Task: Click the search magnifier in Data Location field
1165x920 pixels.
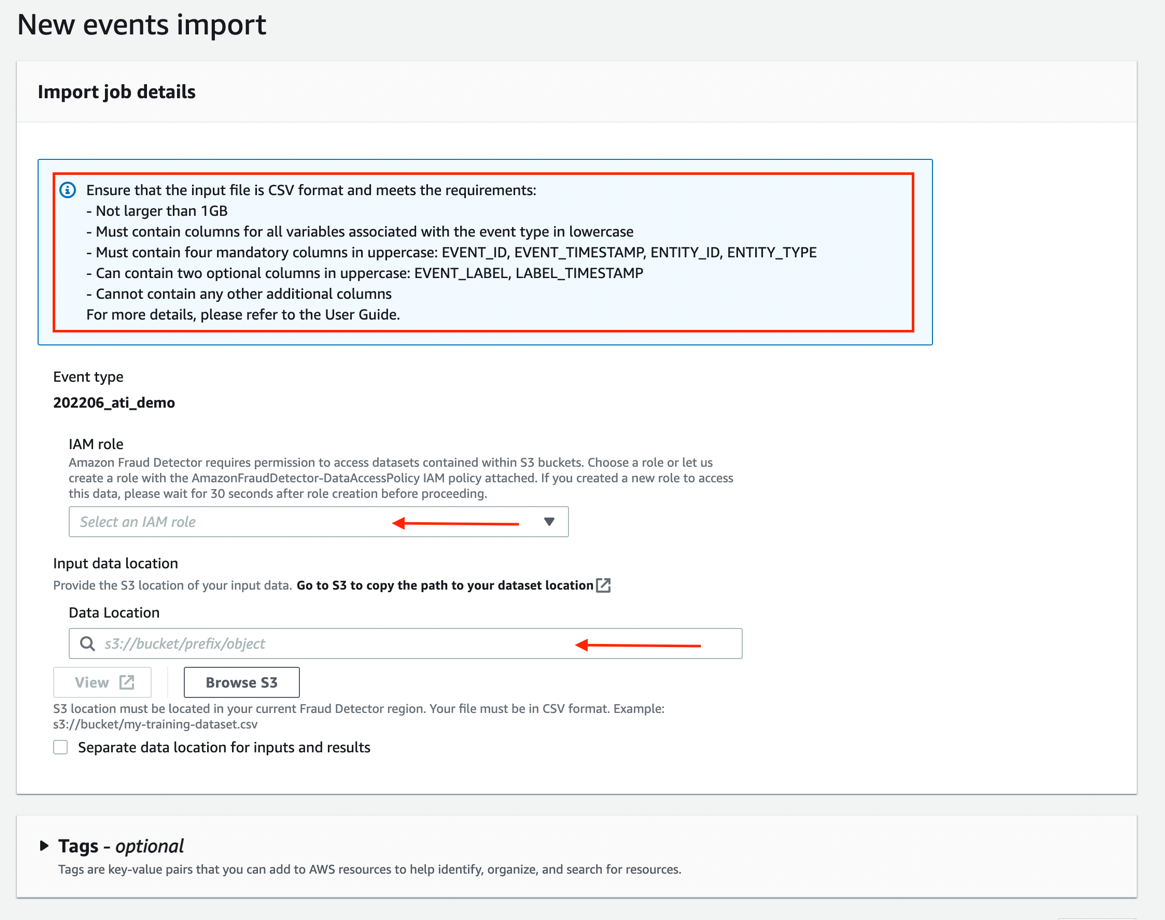Action: [x=88, y=644]
